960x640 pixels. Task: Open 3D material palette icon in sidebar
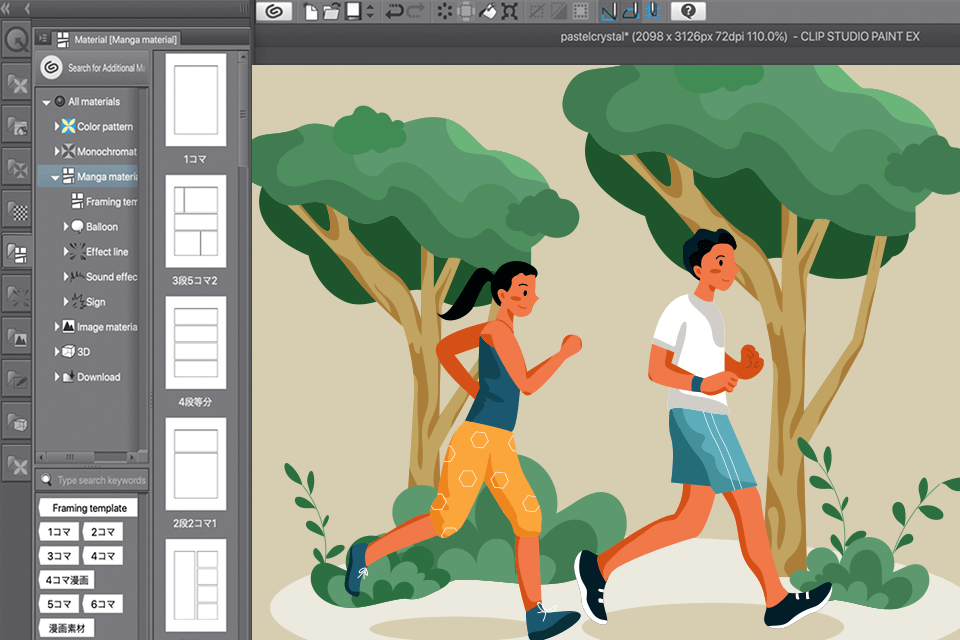pyautogui.click(x=17, y=422)
